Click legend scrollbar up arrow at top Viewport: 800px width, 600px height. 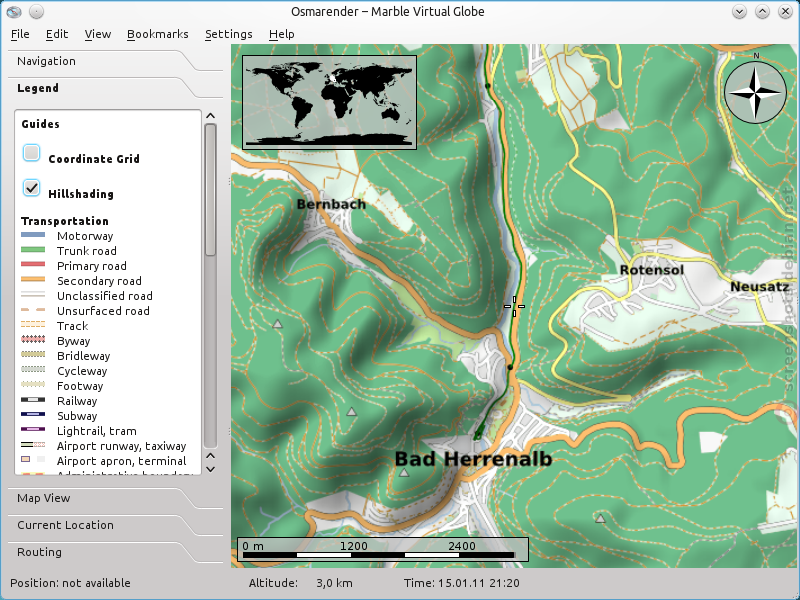(x=210, y=116)
